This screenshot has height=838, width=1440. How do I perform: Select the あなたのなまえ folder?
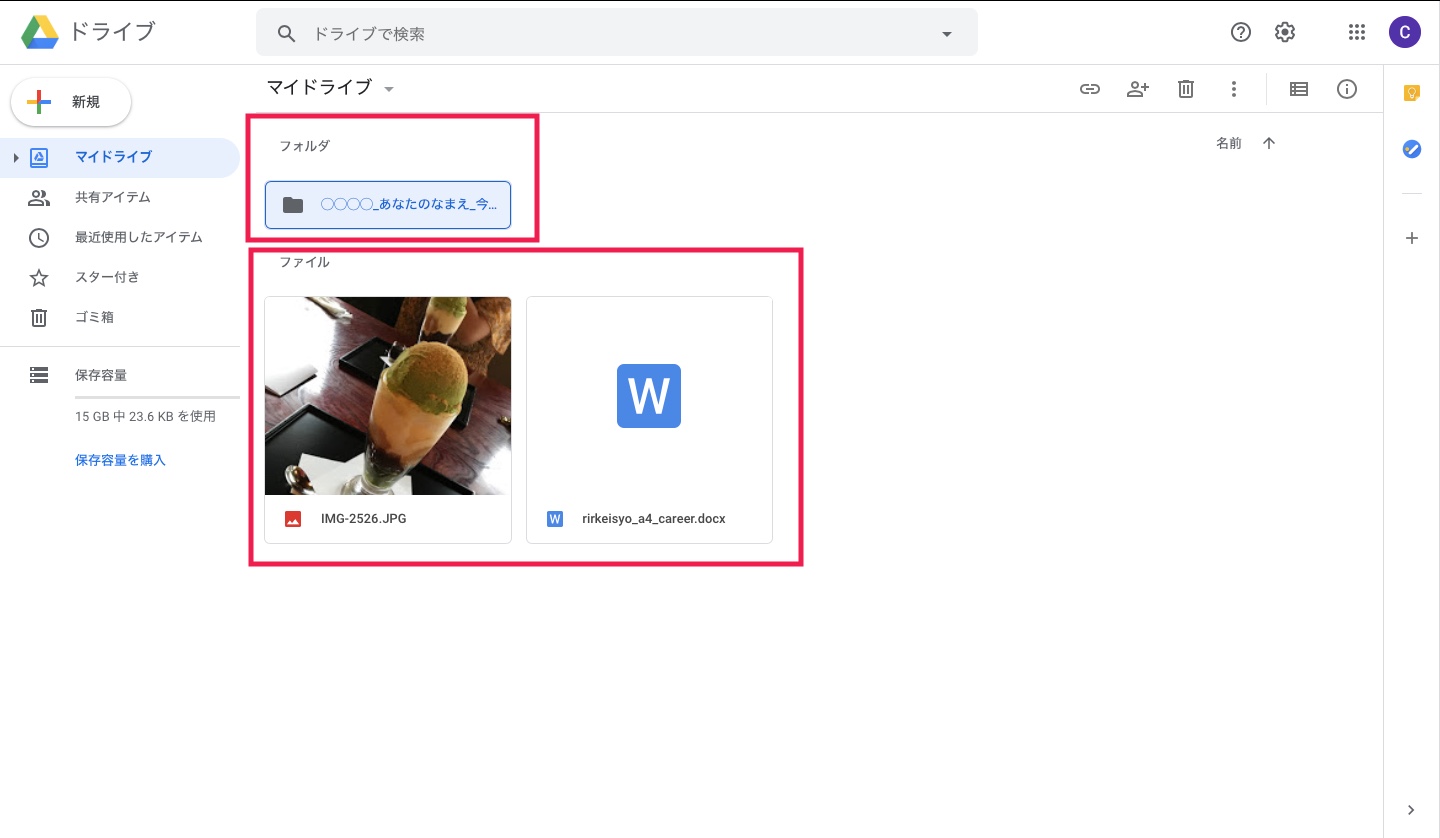click(388, 205)
